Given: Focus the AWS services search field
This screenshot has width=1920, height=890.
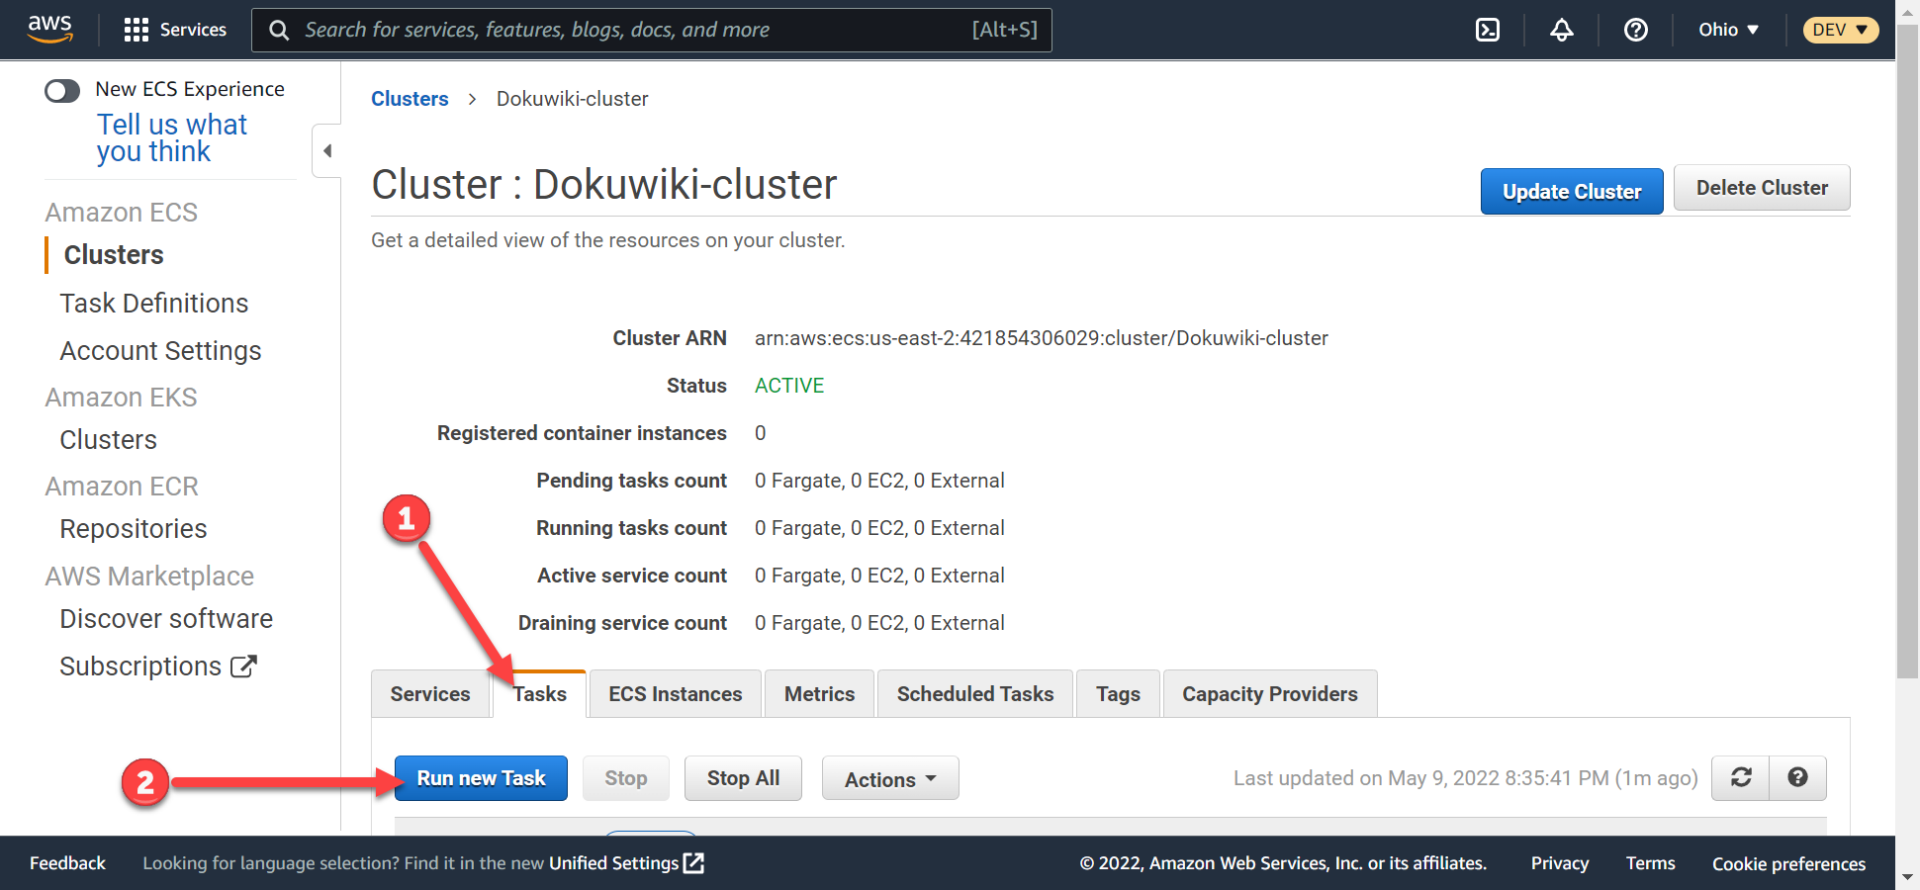Looking at the screenshot, I should pyautogui.click(x=651, y=30).
